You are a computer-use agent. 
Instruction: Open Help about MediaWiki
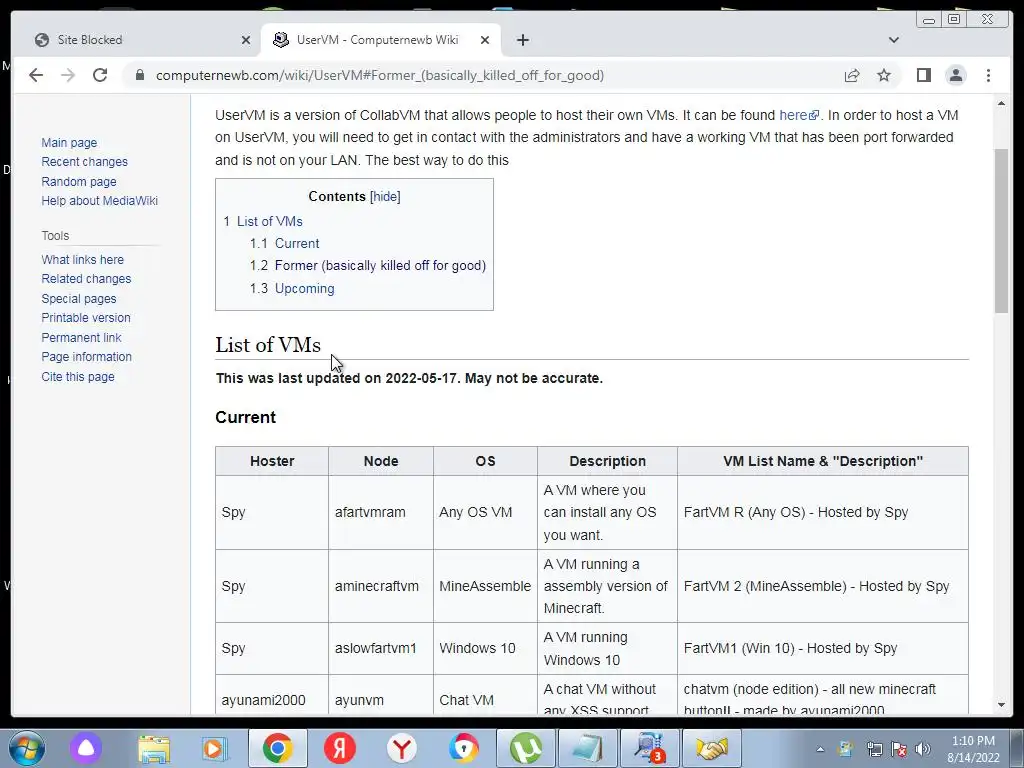[x=99, y=200]
